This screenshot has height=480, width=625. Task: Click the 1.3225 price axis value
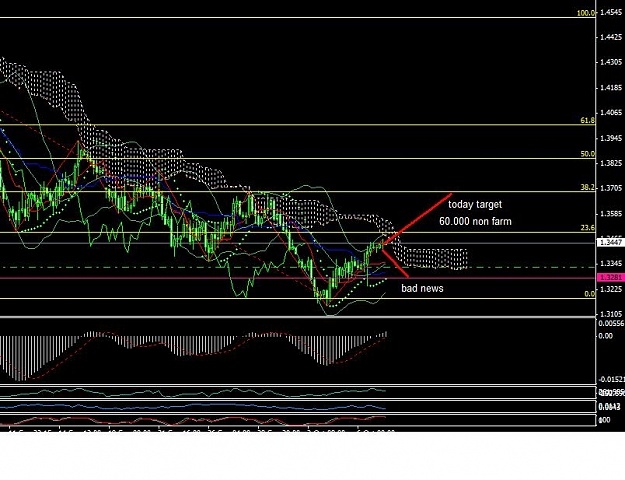pos(611,289)
